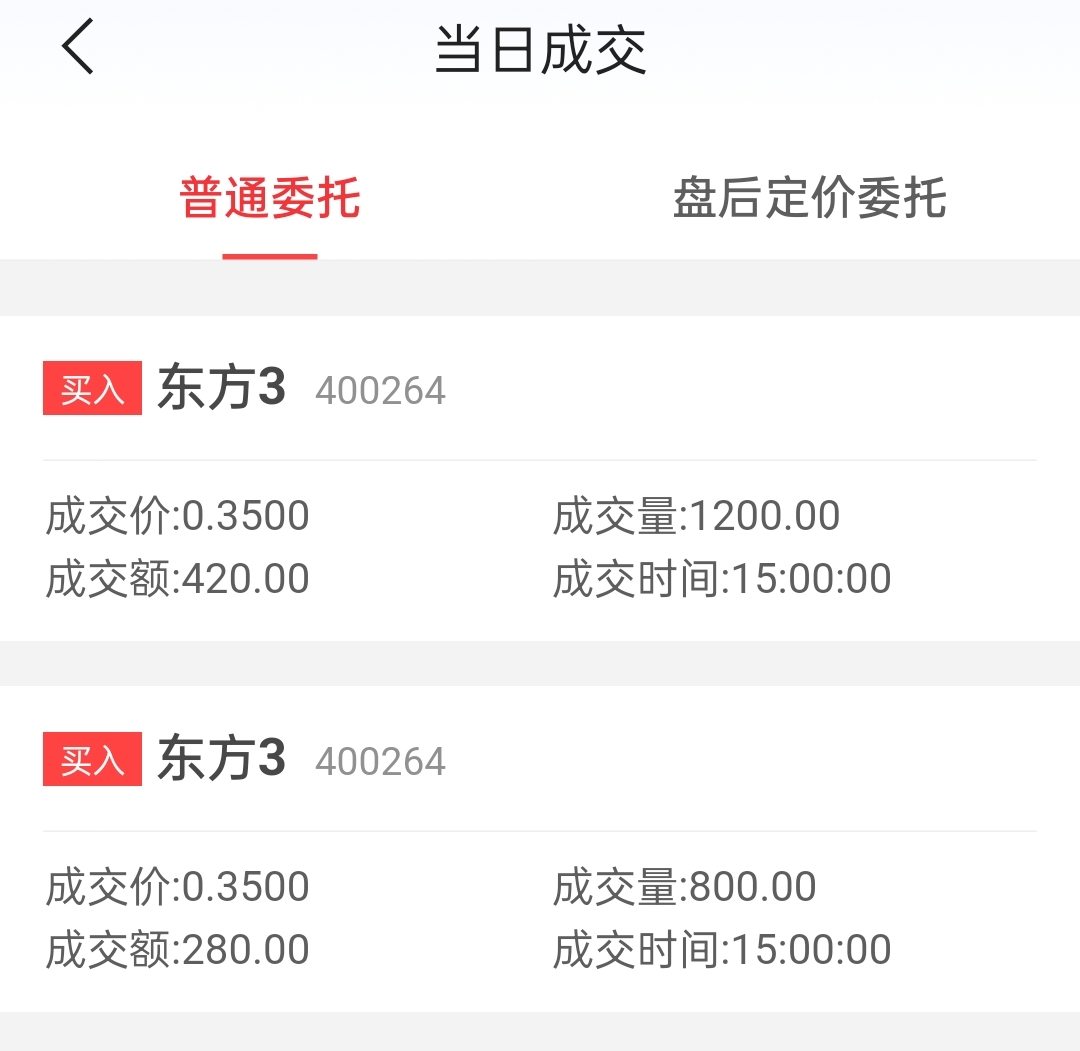Screen dimensions: 1080x1051
Task: Click 成交额:420.00 field
Action: click(178, 578)
